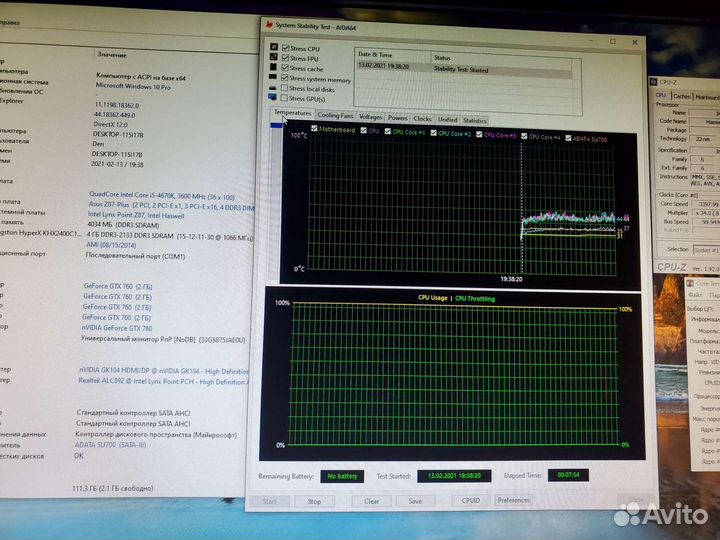Viewport: 720px width, 540px height.
Task: Click the QuadCore Intel Core i5-4670K link
Action: tap(162, 196)
